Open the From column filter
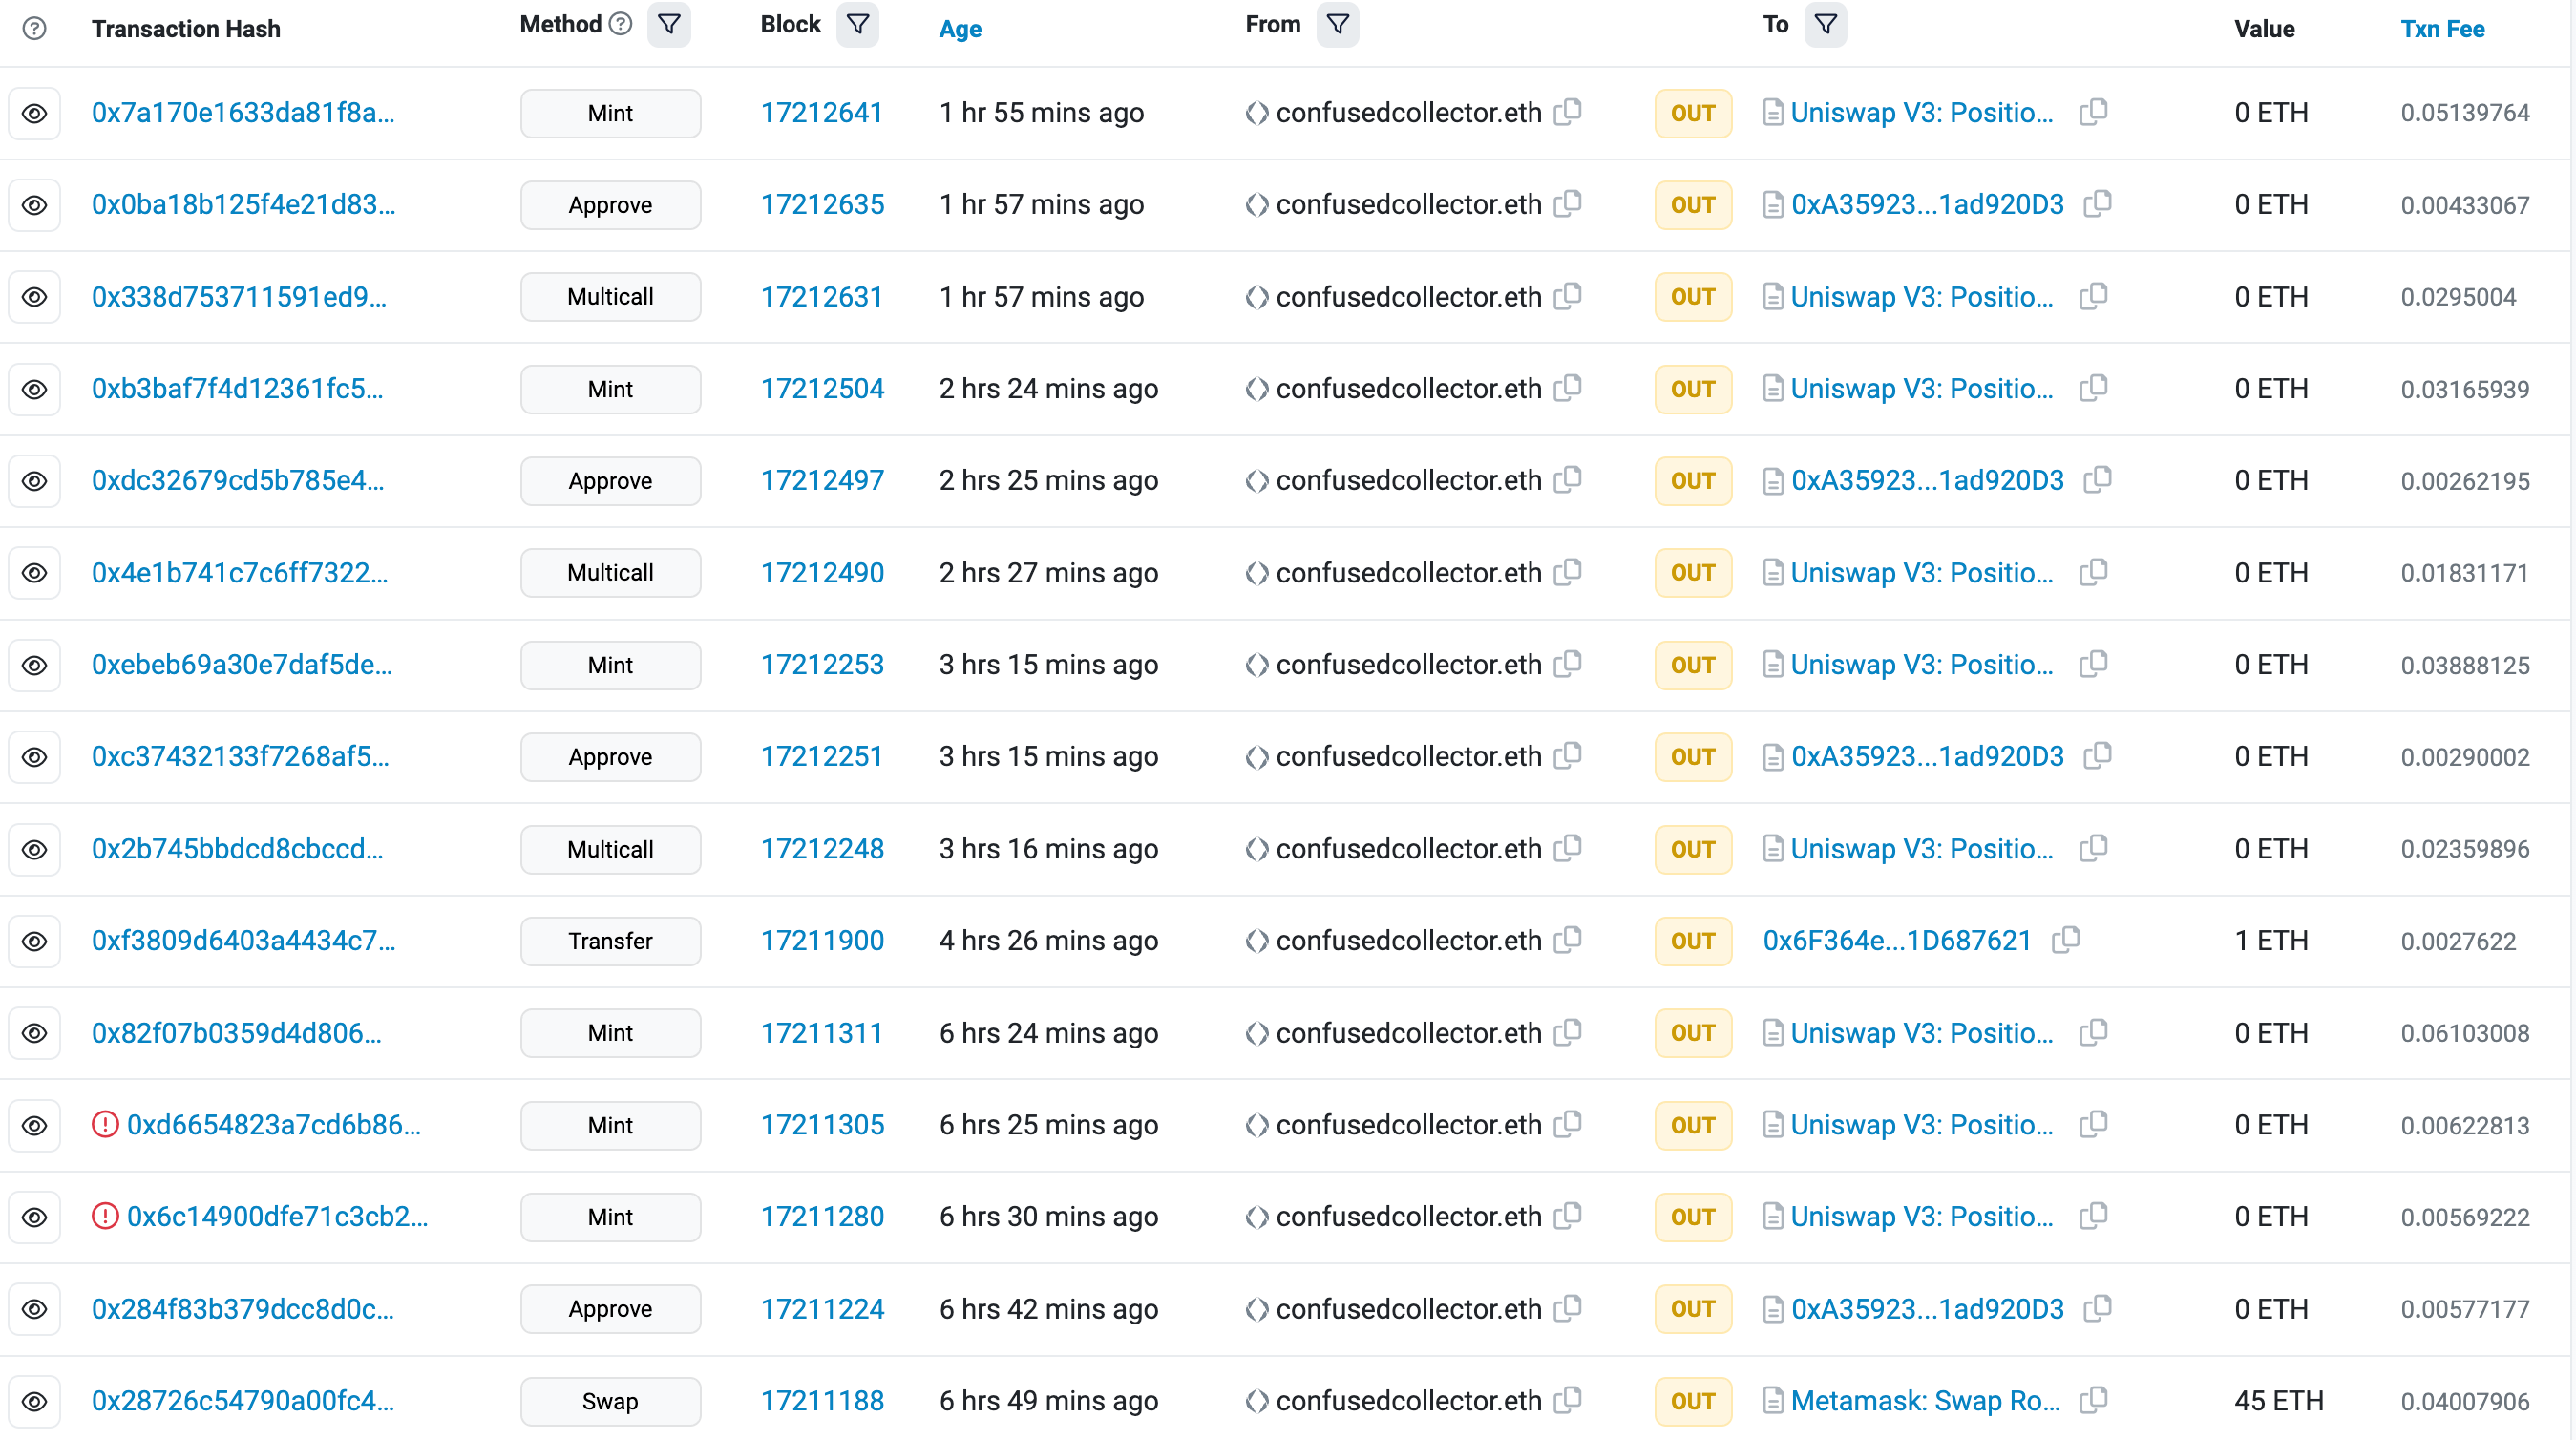2576x1440 pixels. tap(1337, 24)
